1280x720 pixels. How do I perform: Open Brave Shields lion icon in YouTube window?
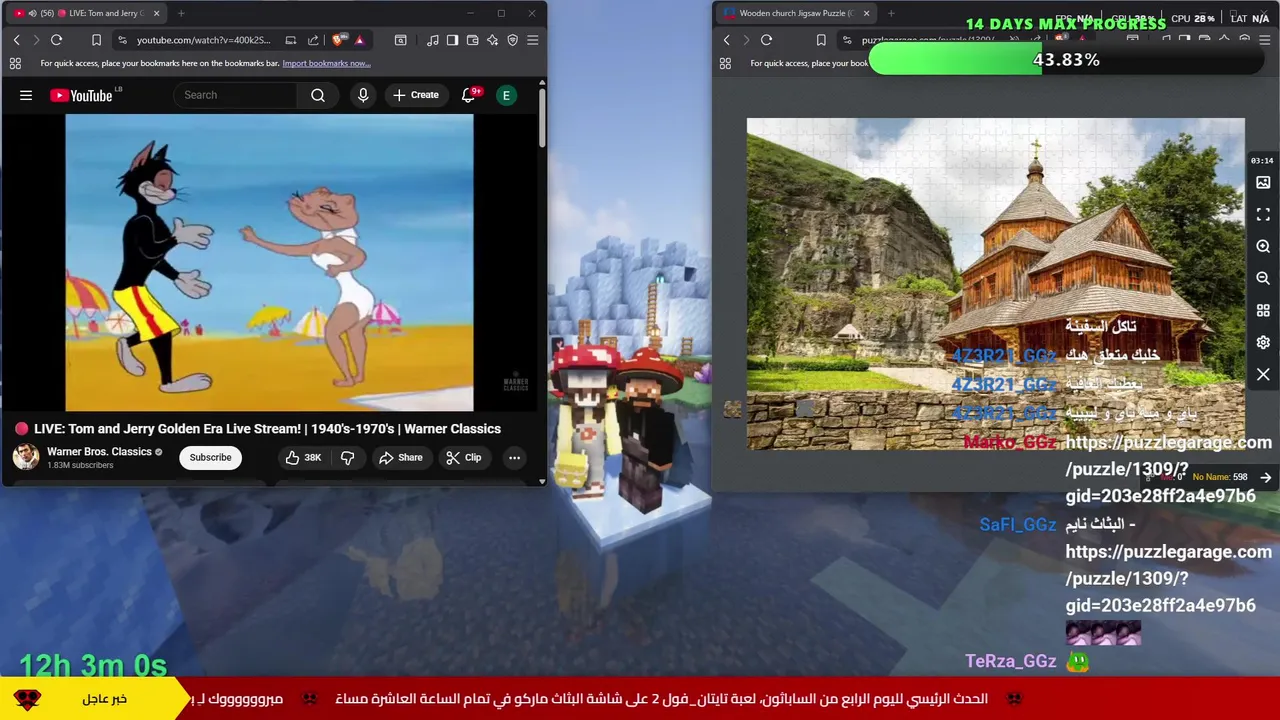click(338, 40)
